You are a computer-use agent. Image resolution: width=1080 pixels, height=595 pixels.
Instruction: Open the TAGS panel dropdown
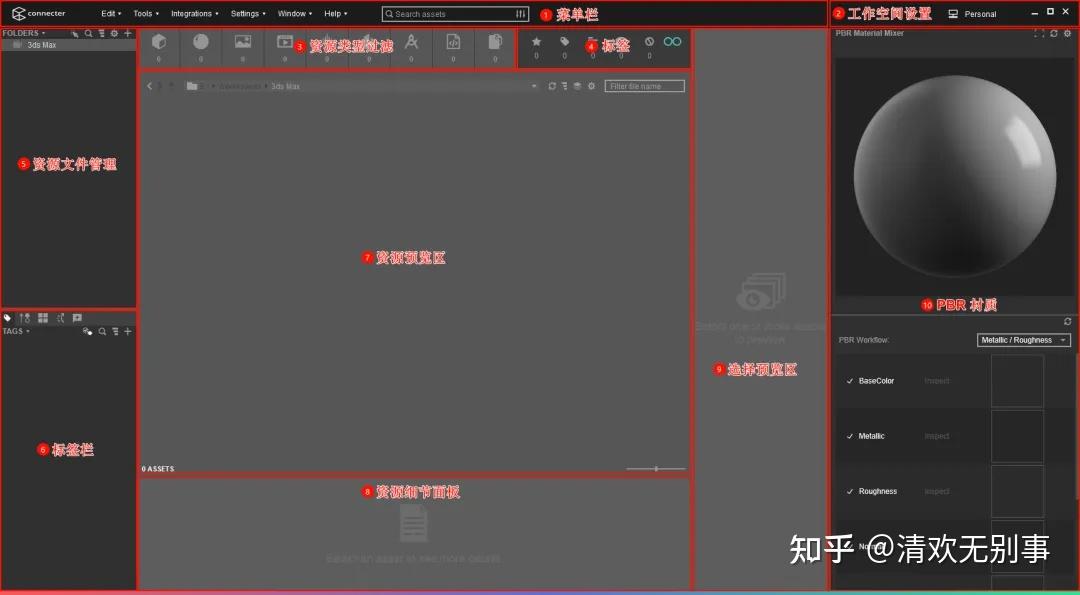click(x=30, y=331)
